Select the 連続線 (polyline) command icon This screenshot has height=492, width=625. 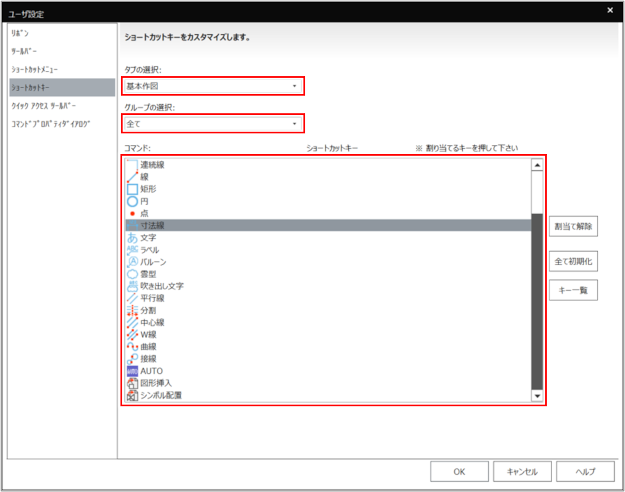click(131, 165)
